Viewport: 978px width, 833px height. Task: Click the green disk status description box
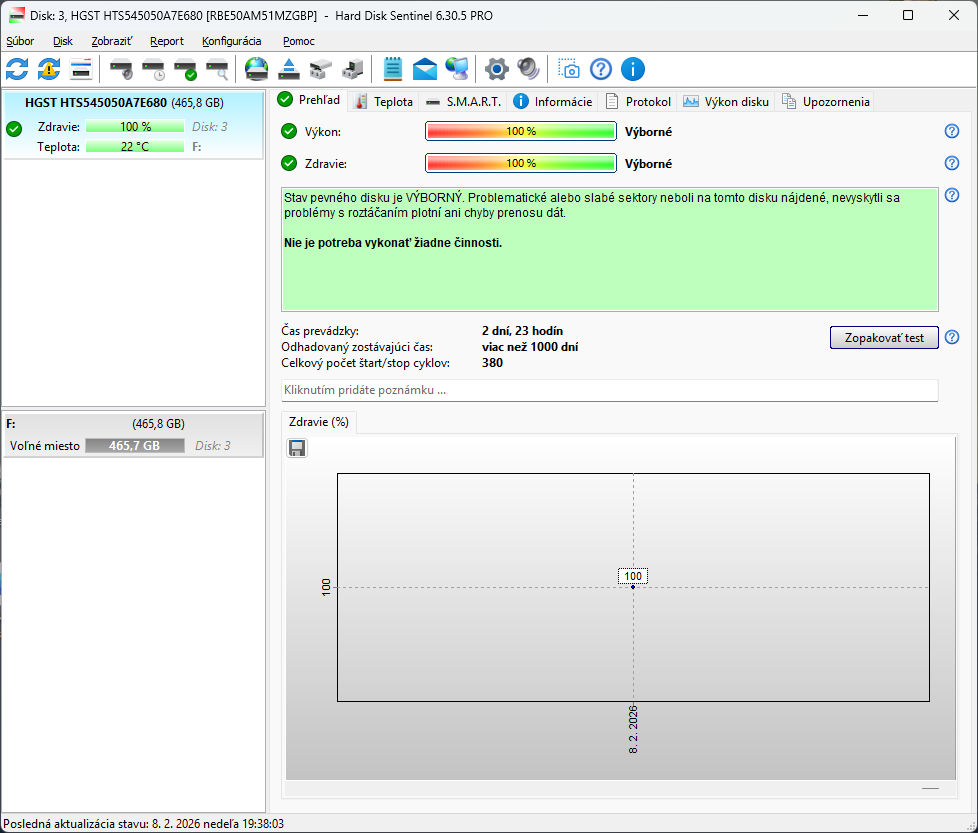click(x=609, y=249)
